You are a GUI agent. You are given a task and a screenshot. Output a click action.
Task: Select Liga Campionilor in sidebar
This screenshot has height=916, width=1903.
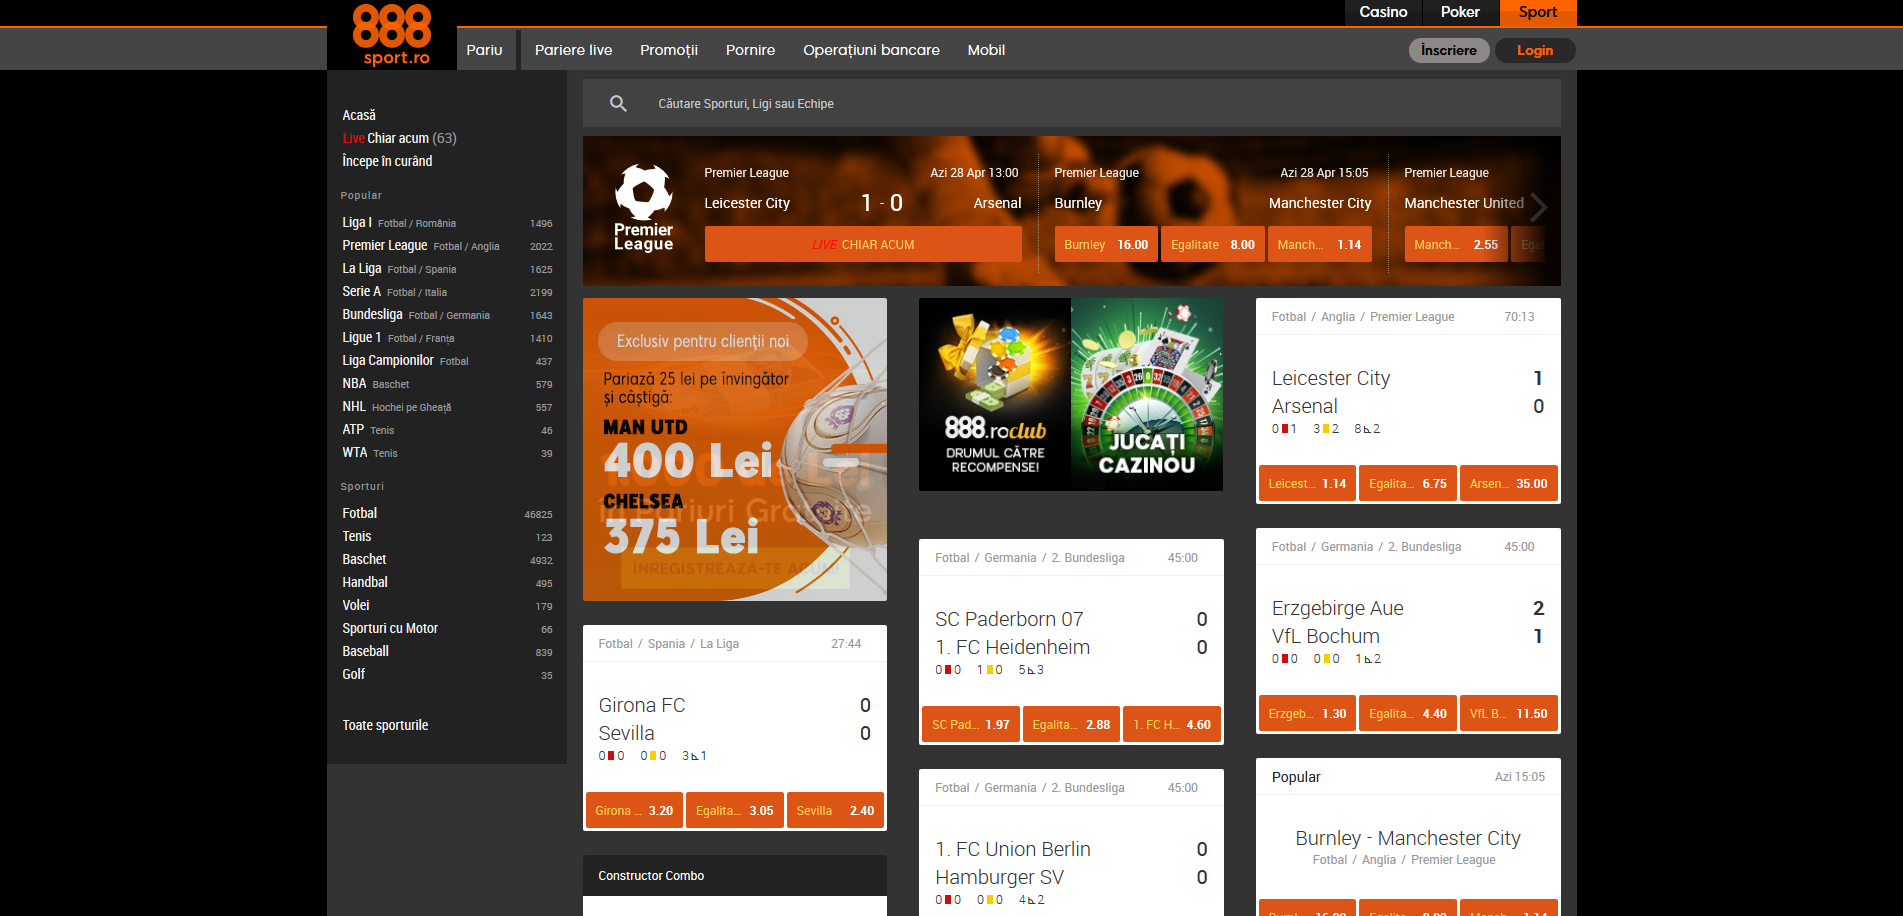click(447, 361)
